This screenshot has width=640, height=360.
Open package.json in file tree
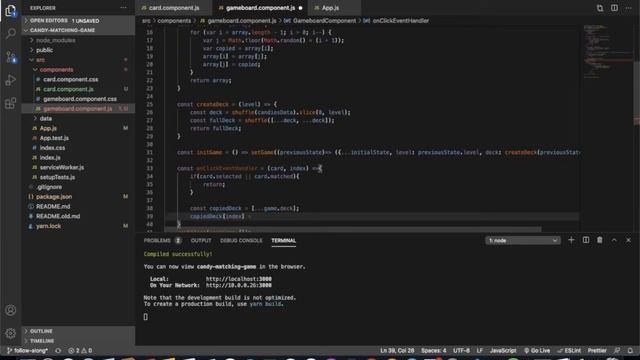coord(78,197)
